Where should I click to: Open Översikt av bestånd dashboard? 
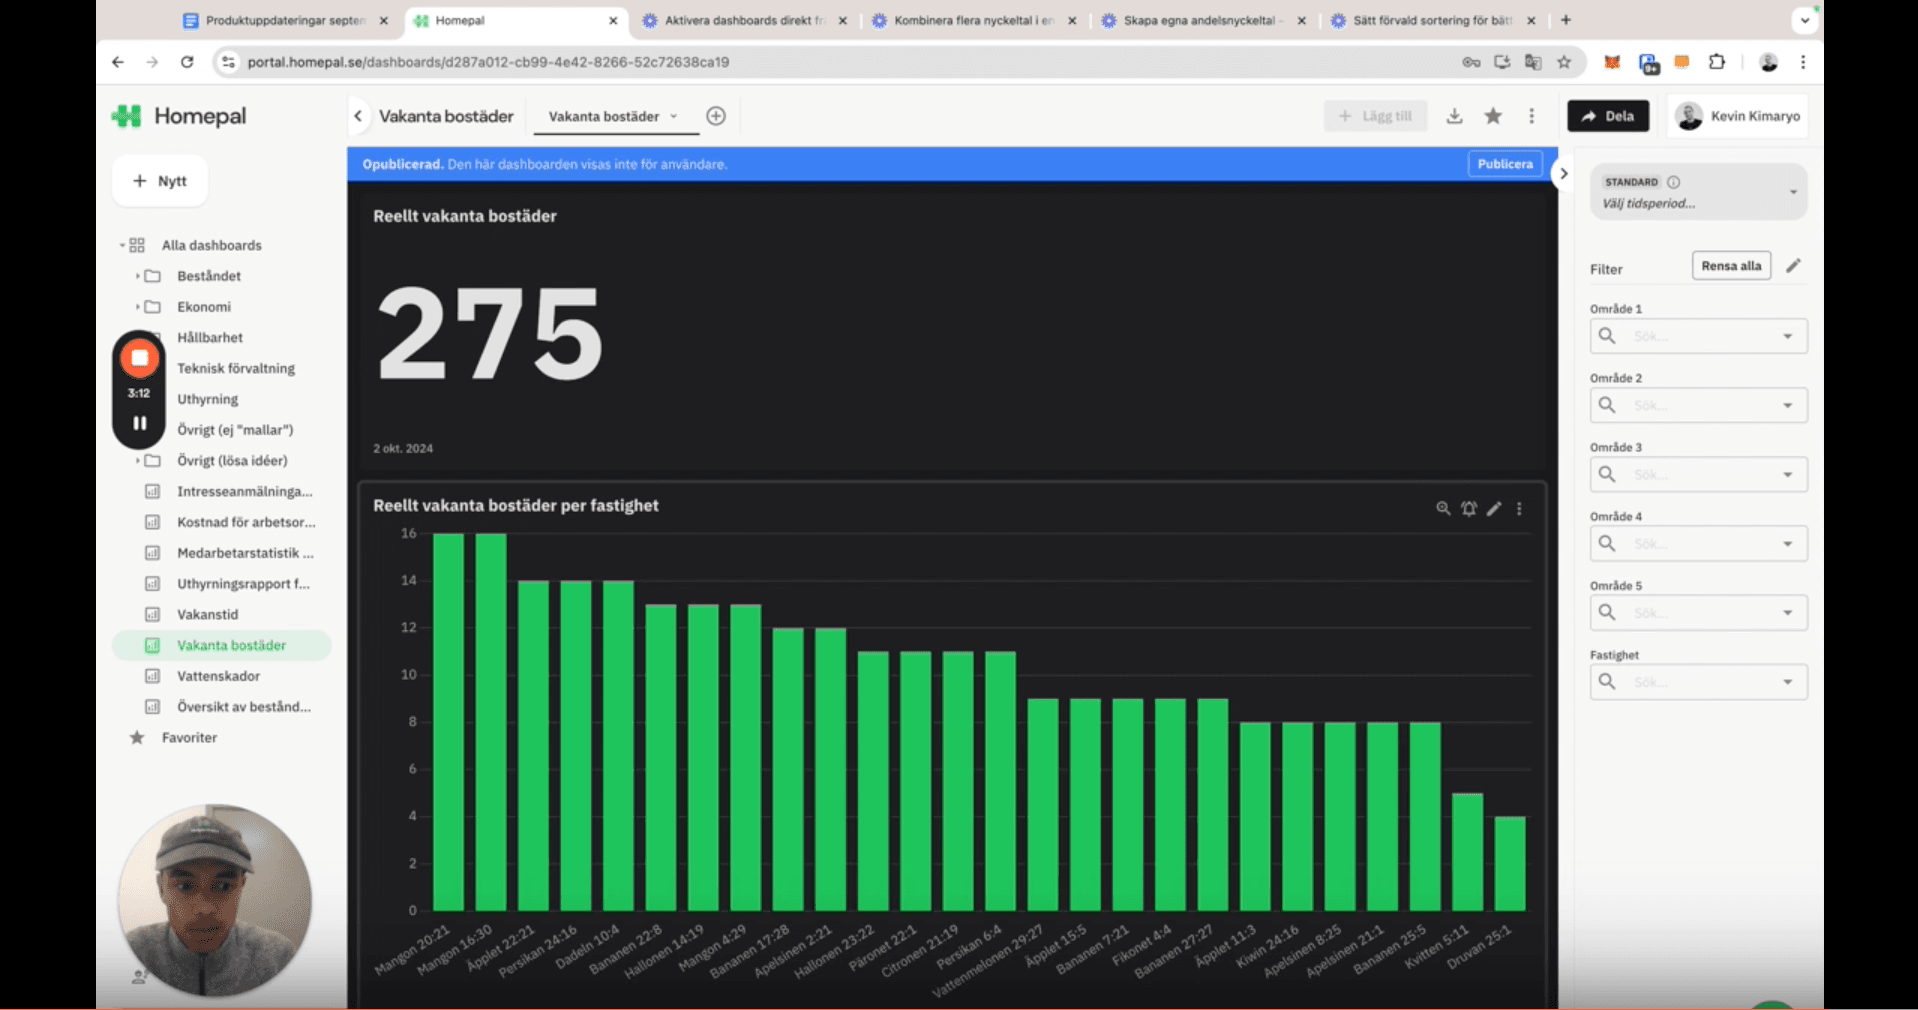(x=244, y=707)
